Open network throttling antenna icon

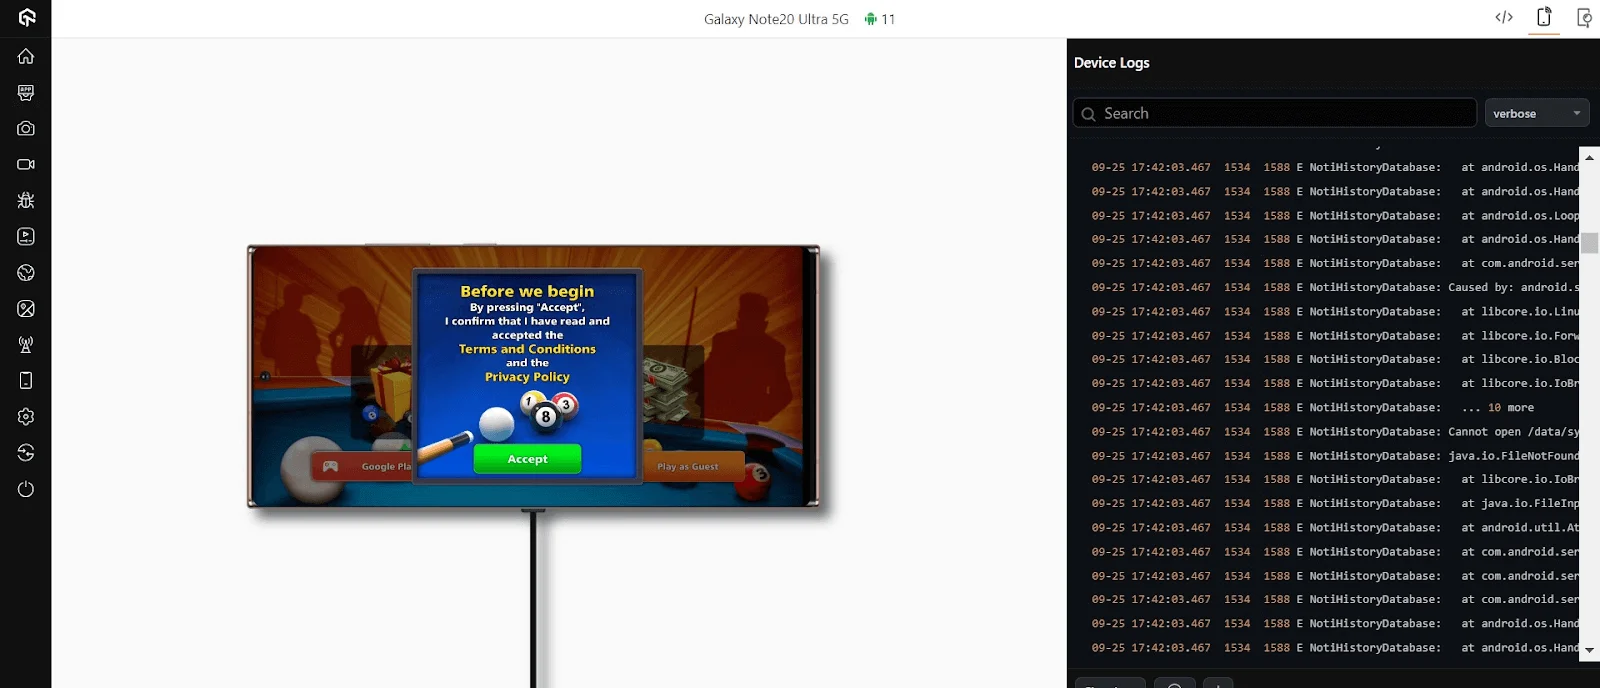click(x=26, y=345)
